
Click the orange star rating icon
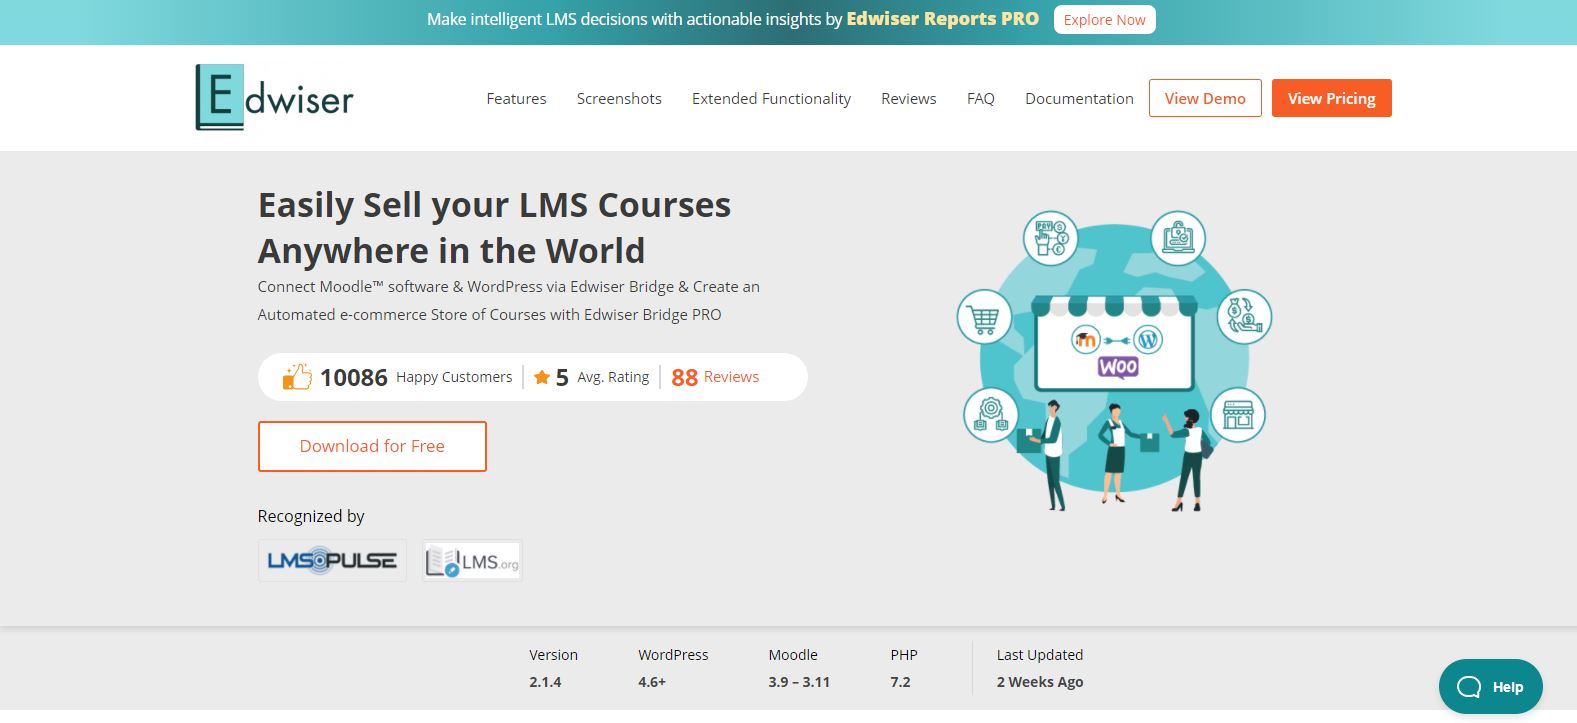coord(542,377)
